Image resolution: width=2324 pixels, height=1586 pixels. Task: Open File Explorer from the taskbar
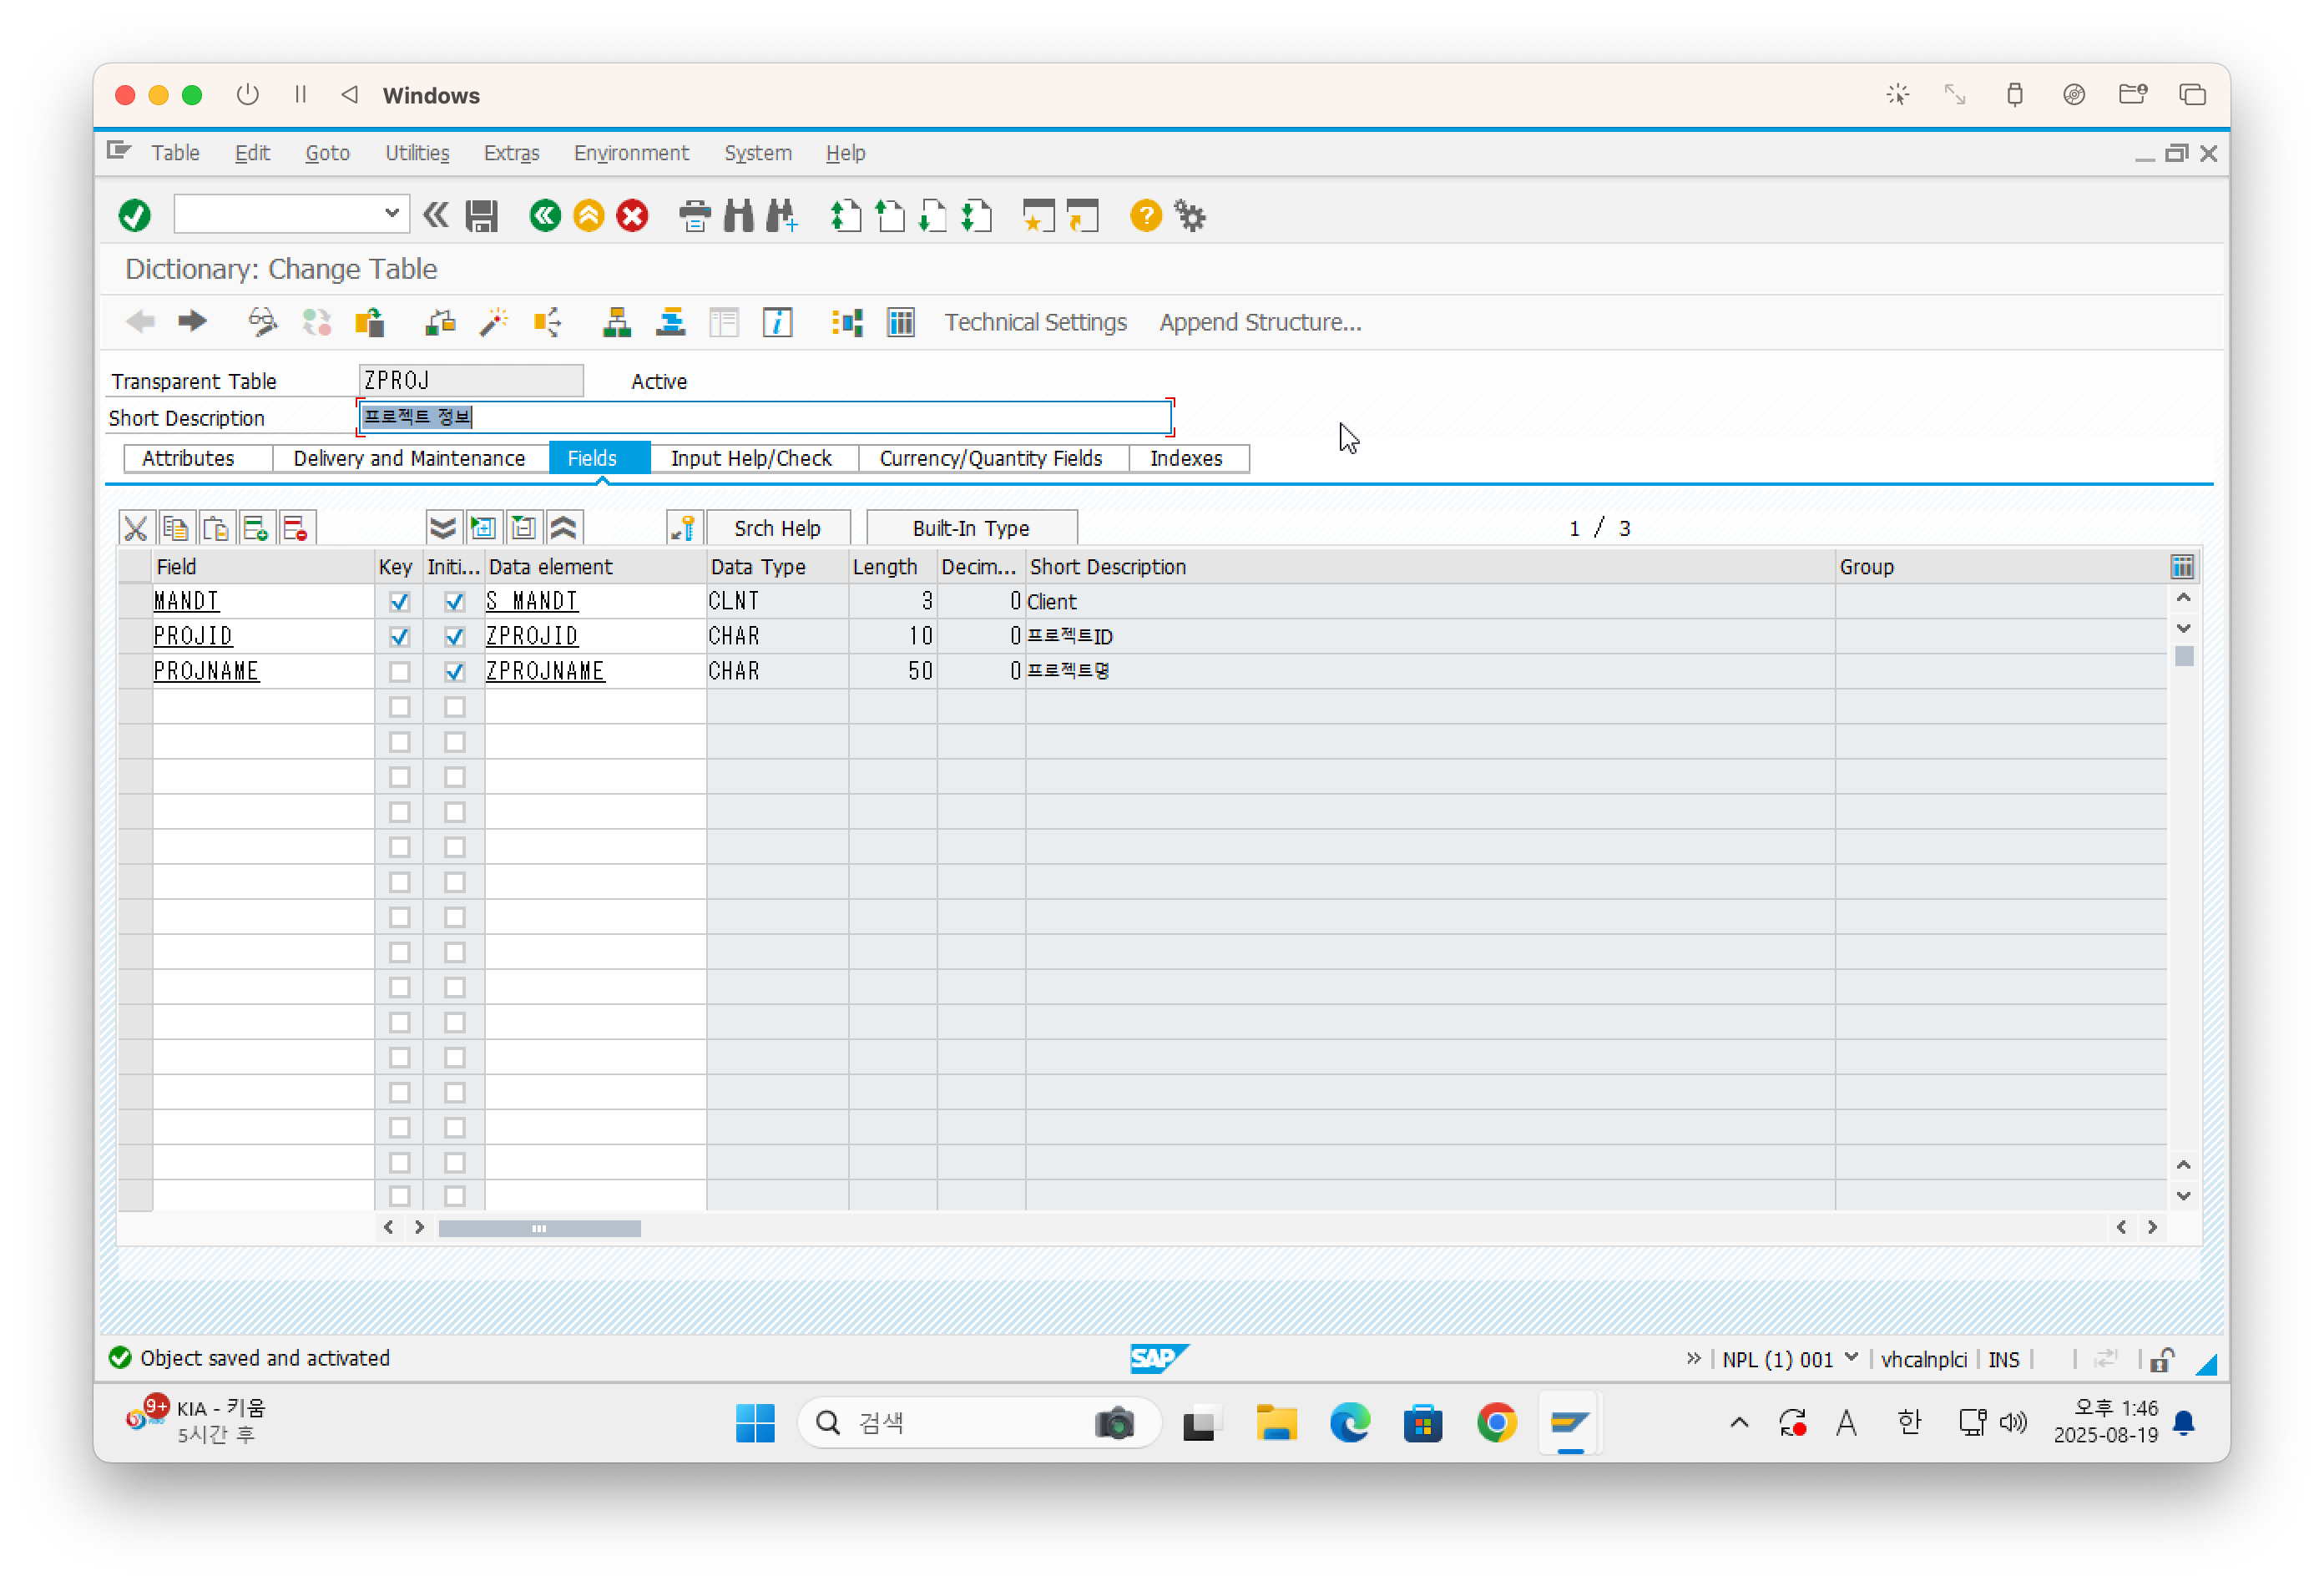pos(1276,1423)
